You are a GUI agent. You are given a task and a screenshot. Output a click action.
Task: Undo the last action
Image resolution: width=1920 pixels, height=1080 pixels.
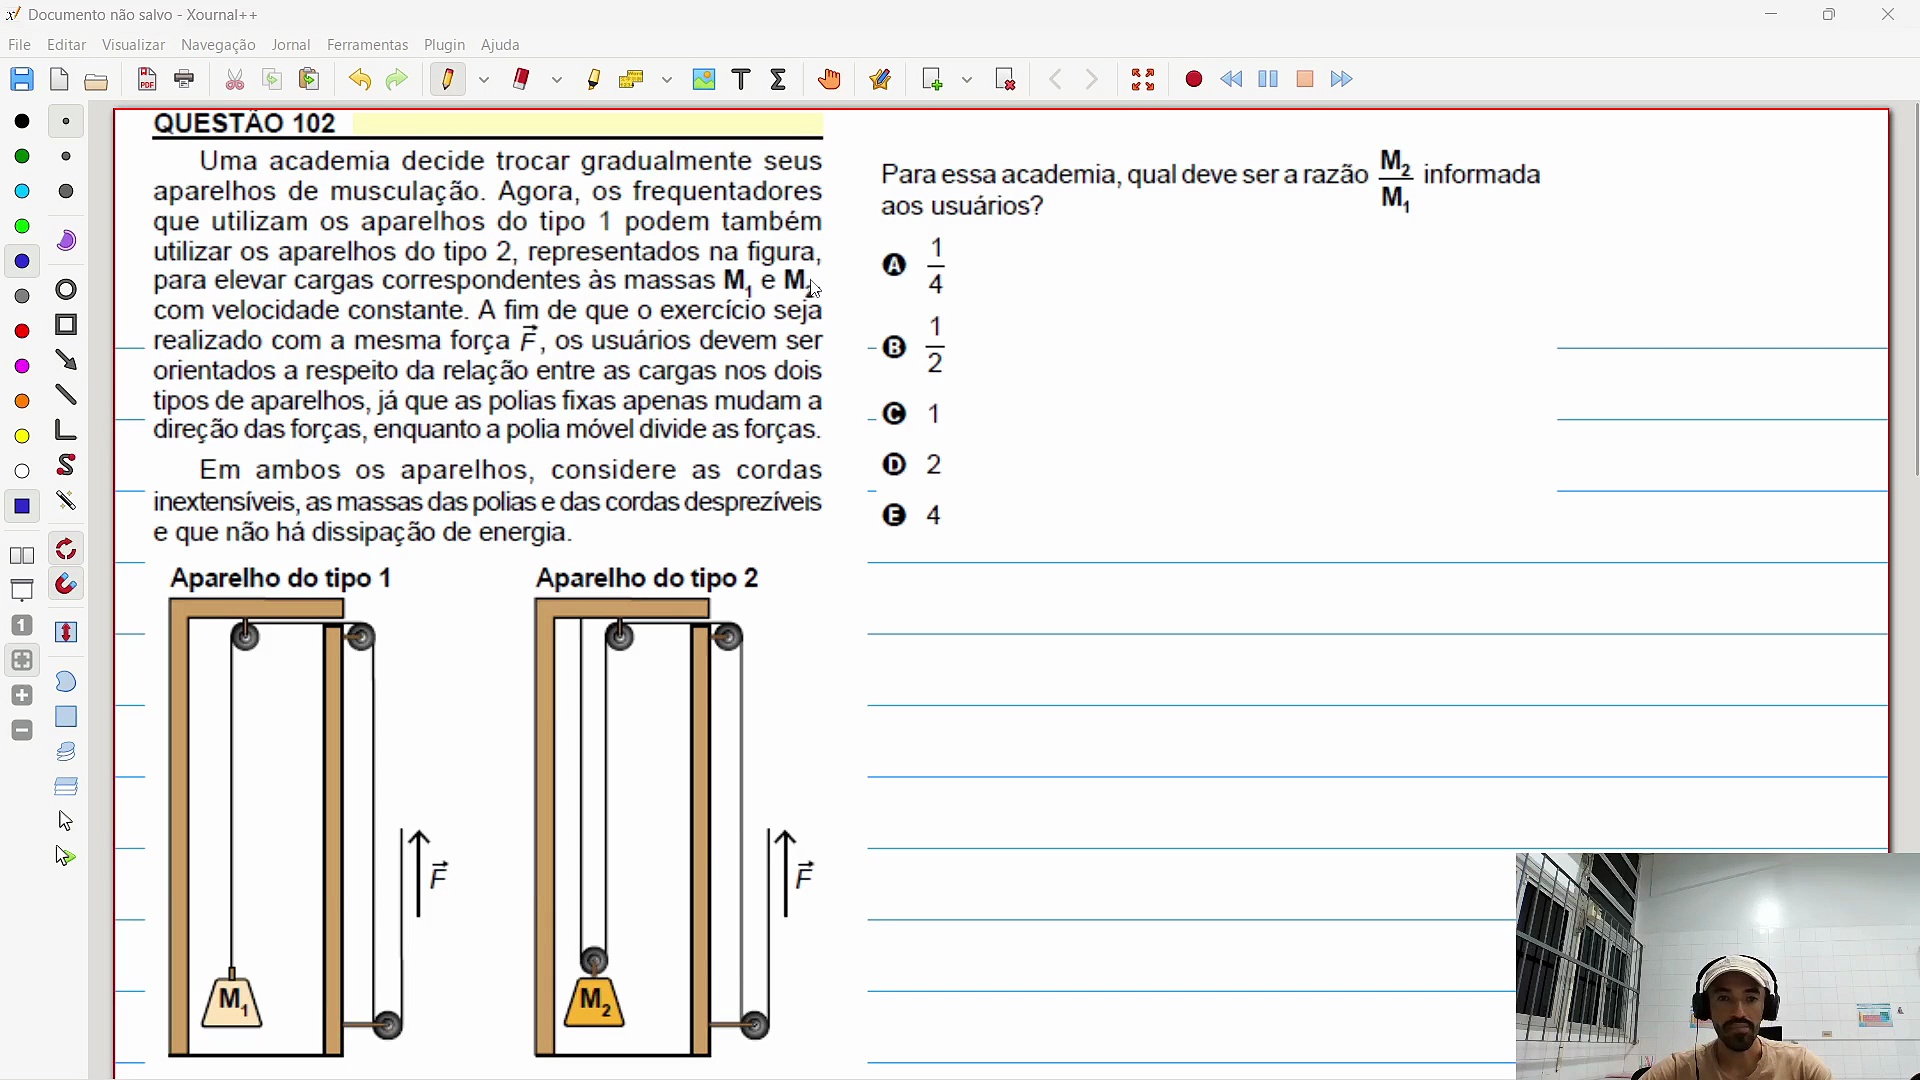click(359, 80)
